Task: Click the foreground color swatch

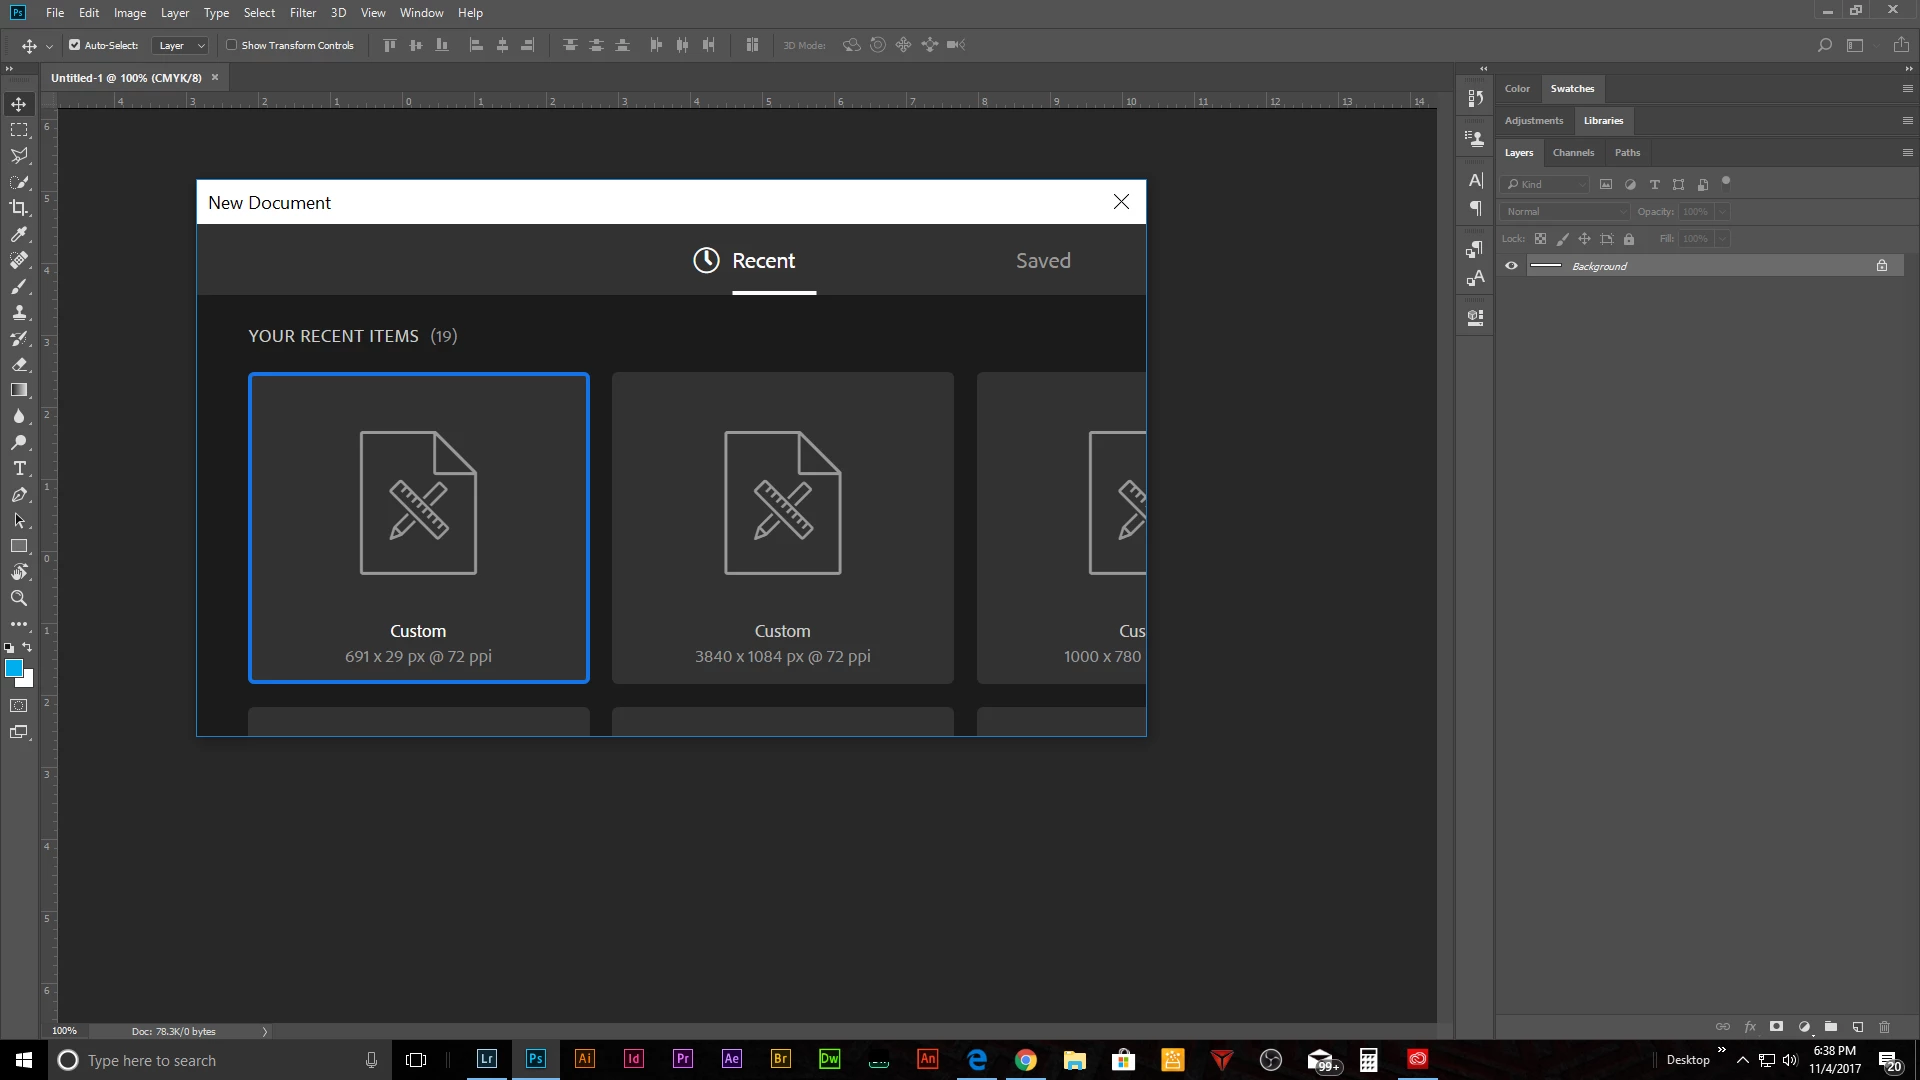Action: 14,668
